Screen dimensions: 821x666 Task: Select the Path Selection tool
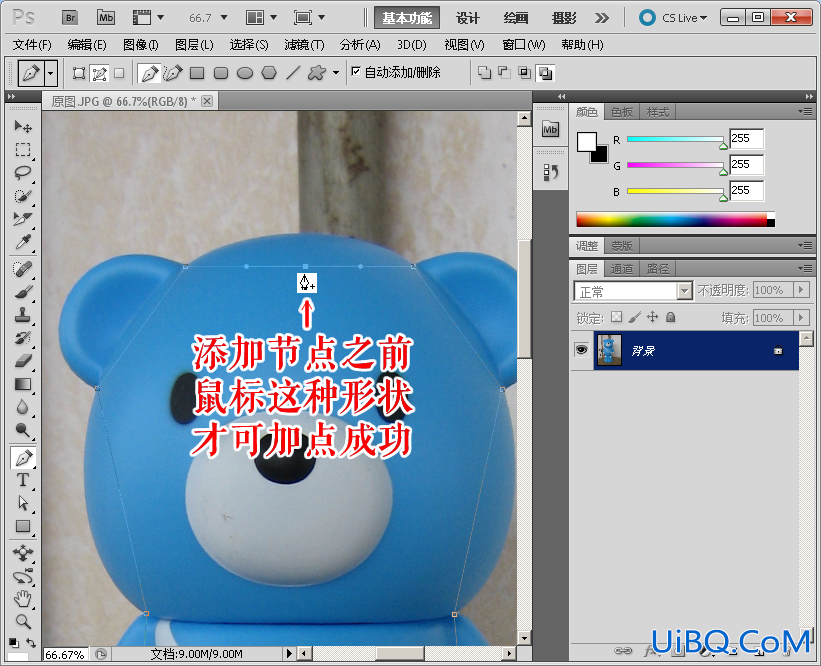pos(23,503)
